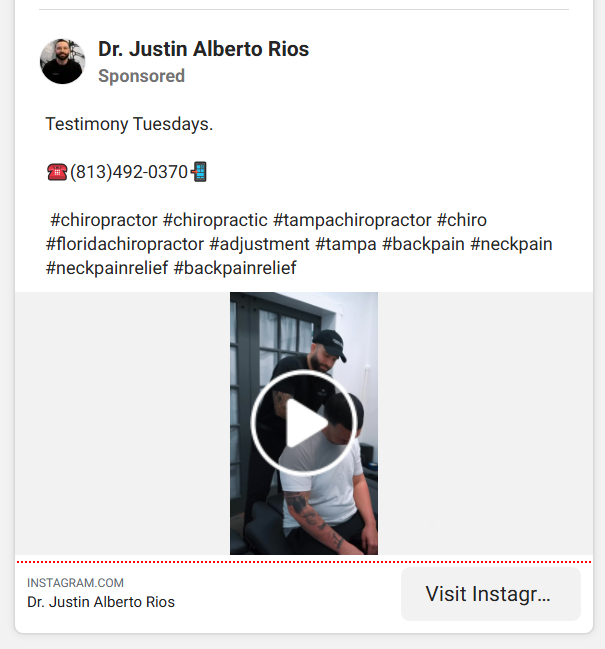
Task: Click the Sponsored label
Action: point(142,76)
